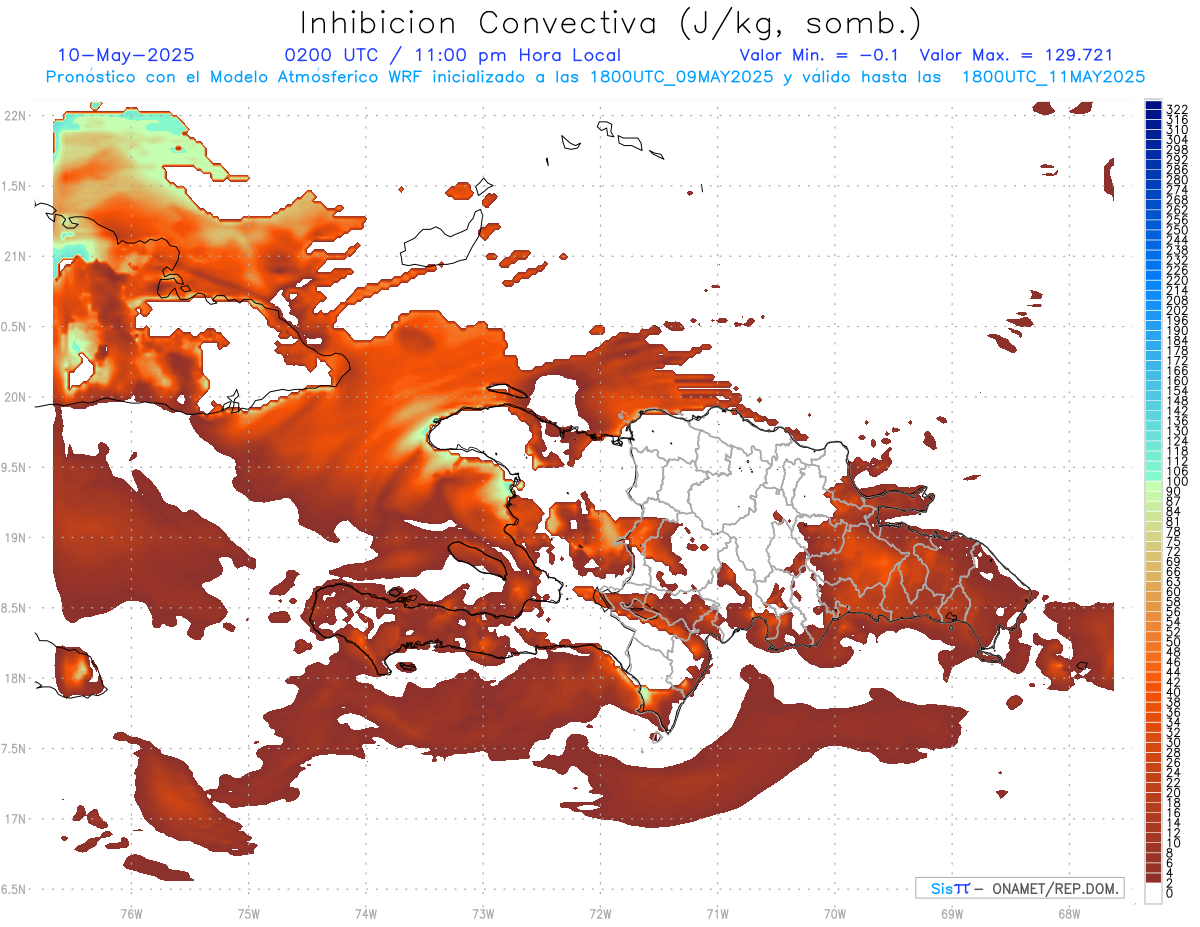Click the WRF model forecast description line
The width and height of the screenshot is (1200, 927).
point(595,76)
